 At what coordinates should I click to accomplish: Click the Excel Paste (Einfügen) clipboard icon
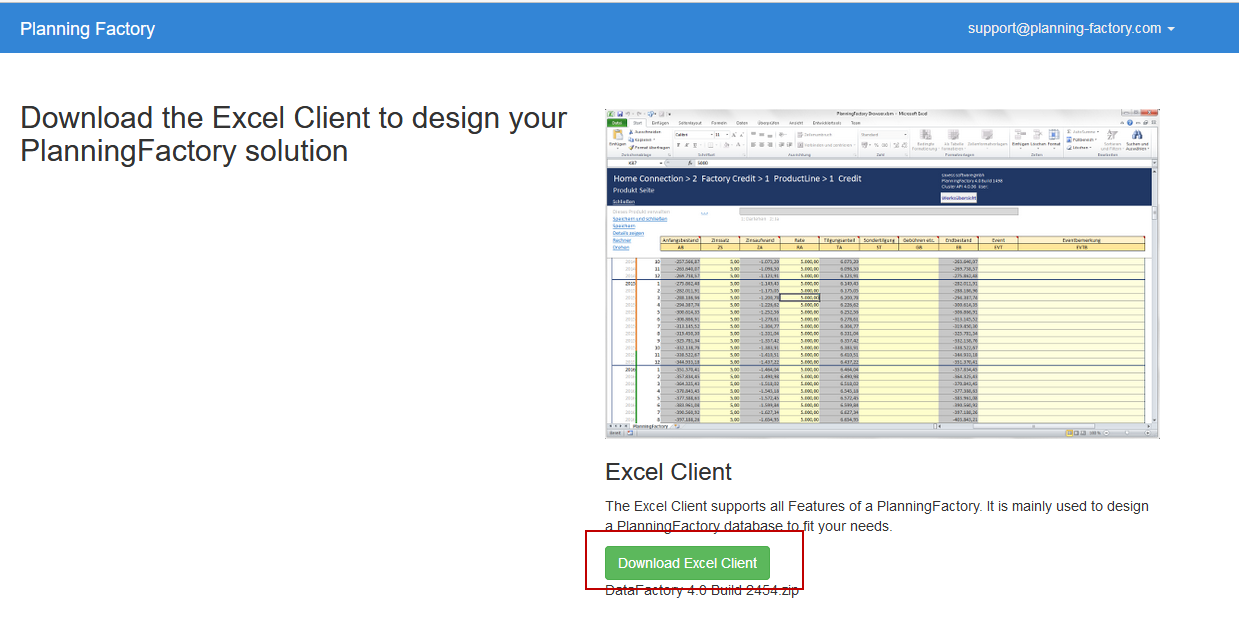[x=617, y=137]
